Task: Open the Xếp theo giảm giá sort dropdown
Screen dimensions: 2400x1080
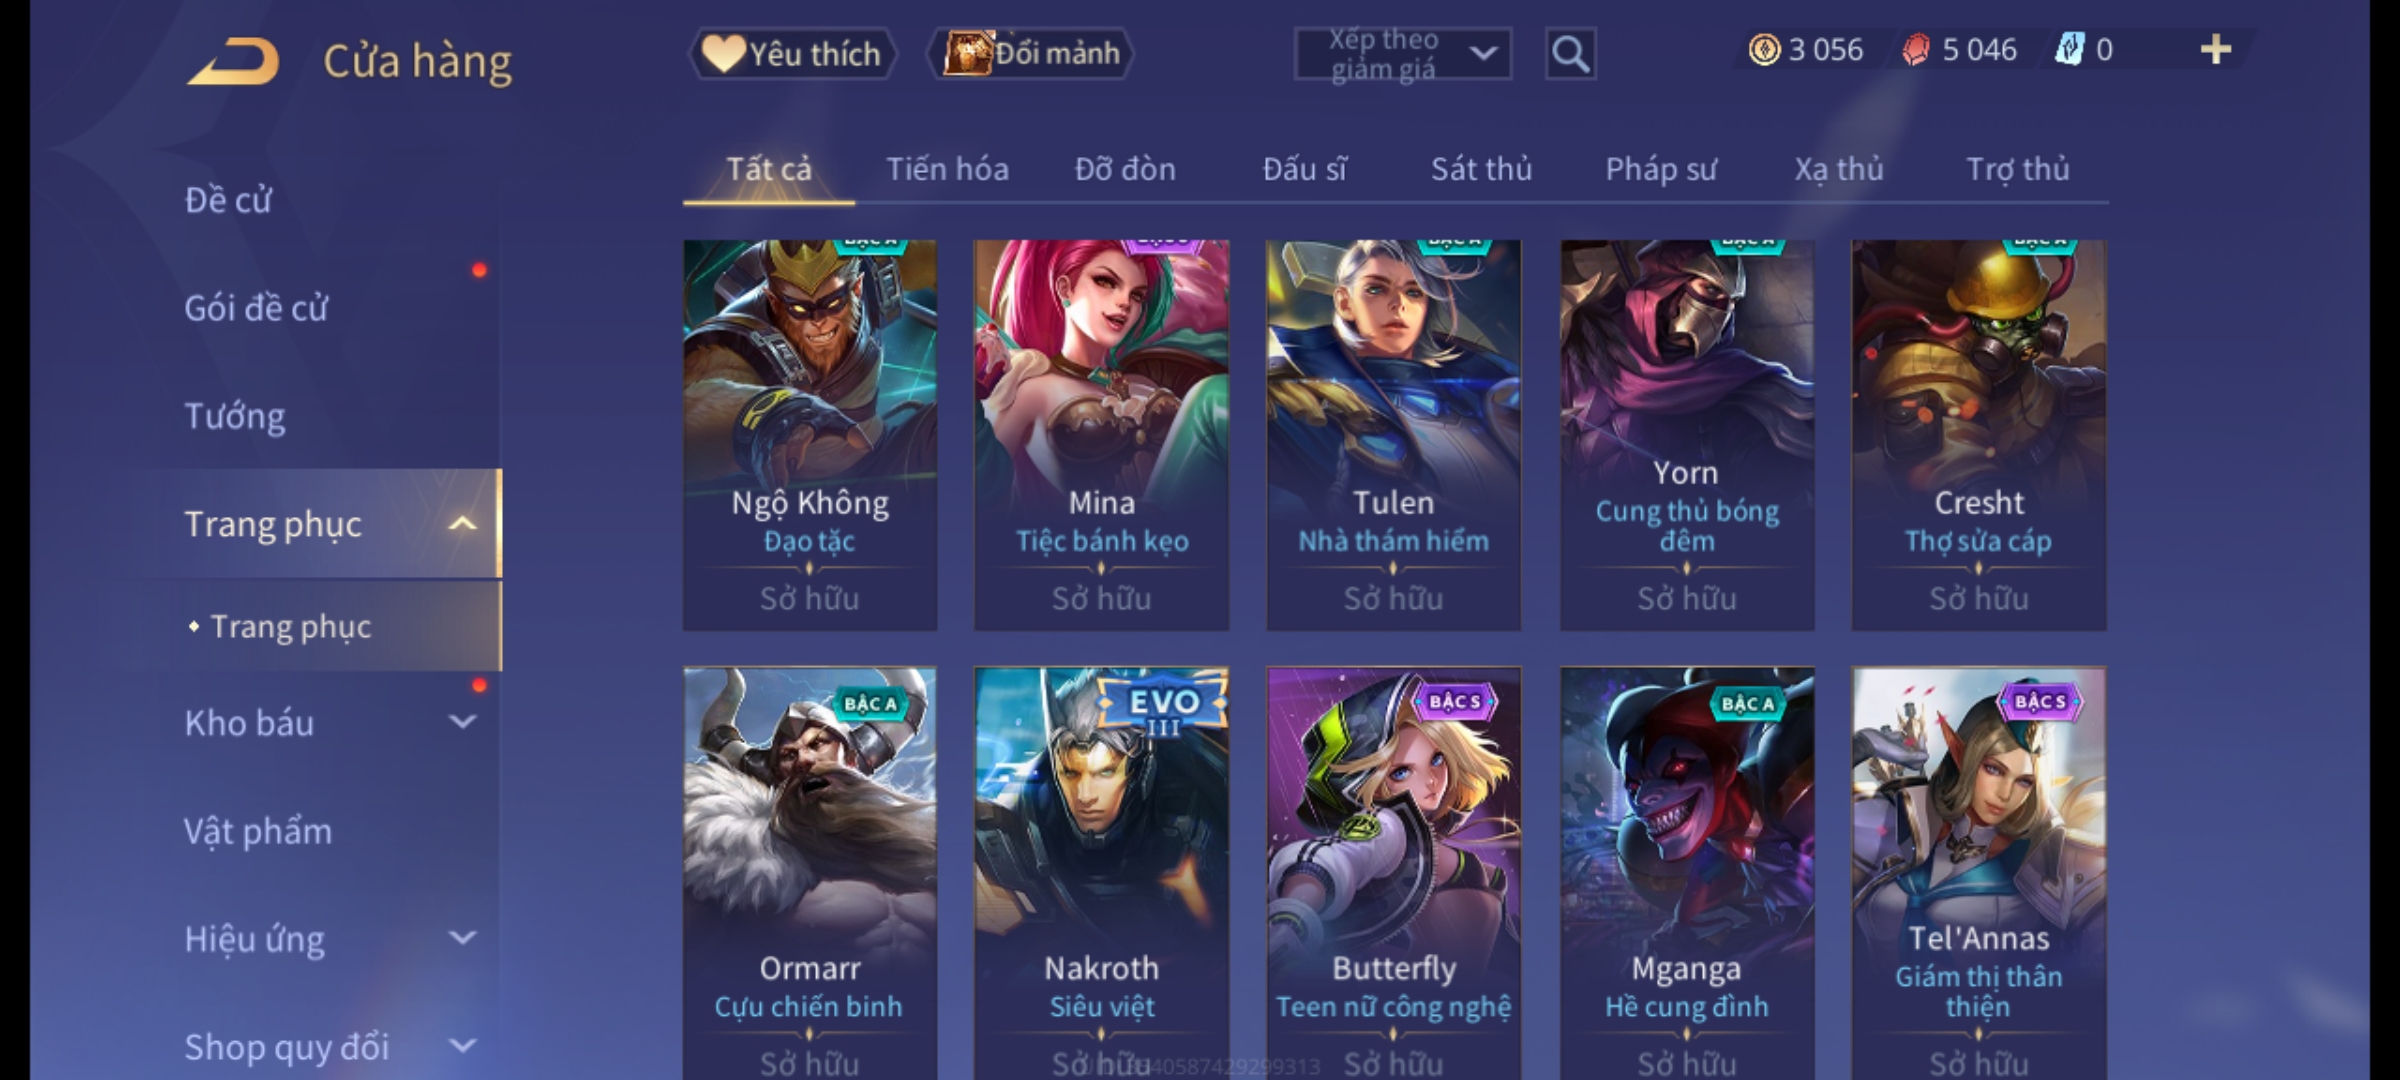Action: point(1403,54)
